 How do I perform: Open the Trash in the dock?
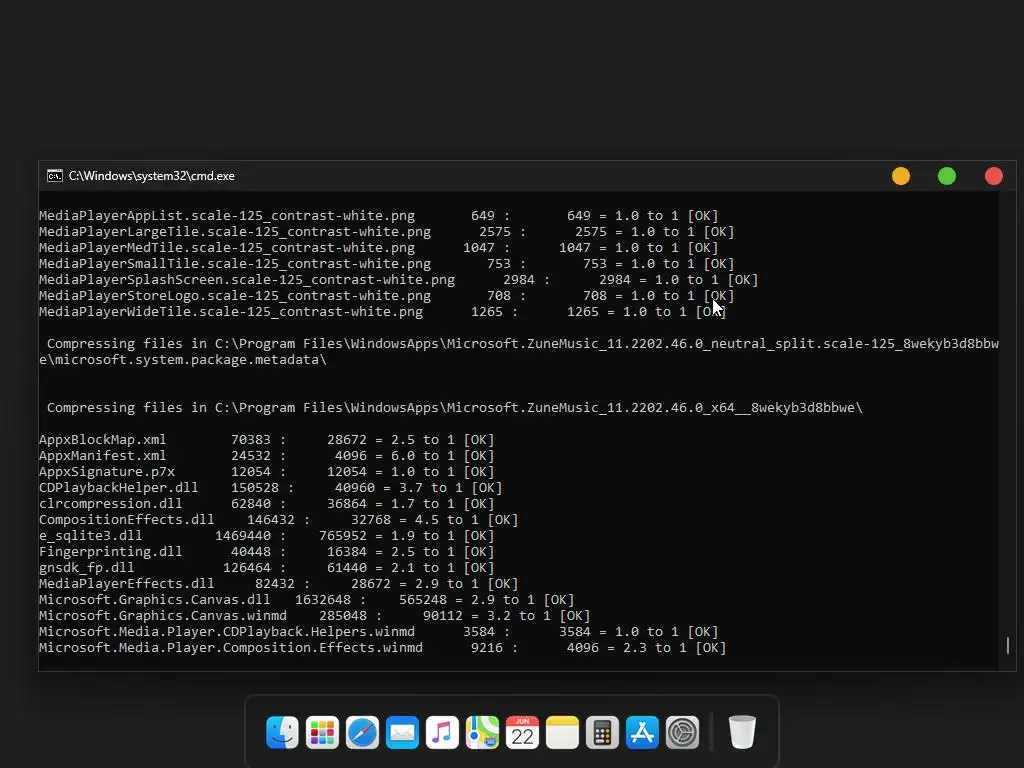742,733
